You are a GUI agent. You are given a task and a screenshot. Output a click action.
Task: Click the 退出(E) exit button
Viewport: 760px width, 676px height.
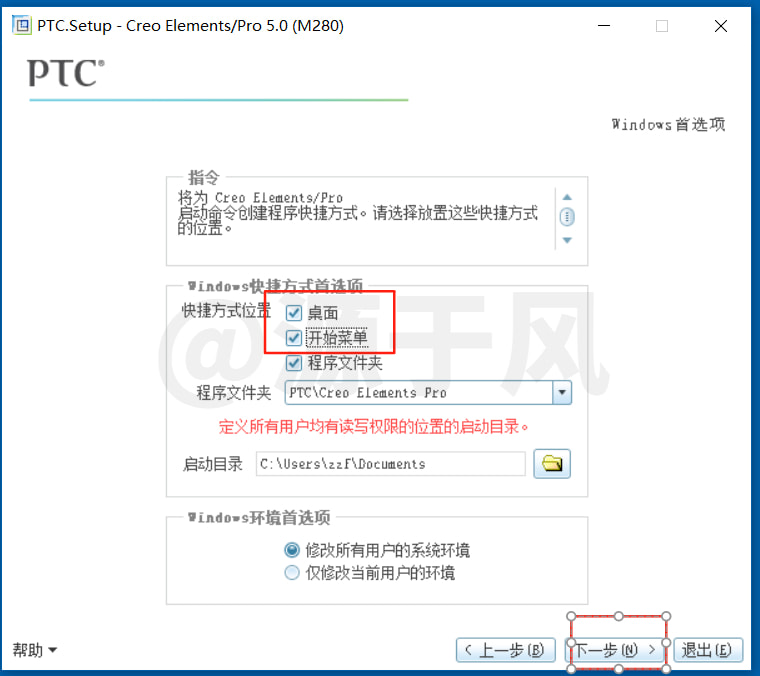point(708,650)
